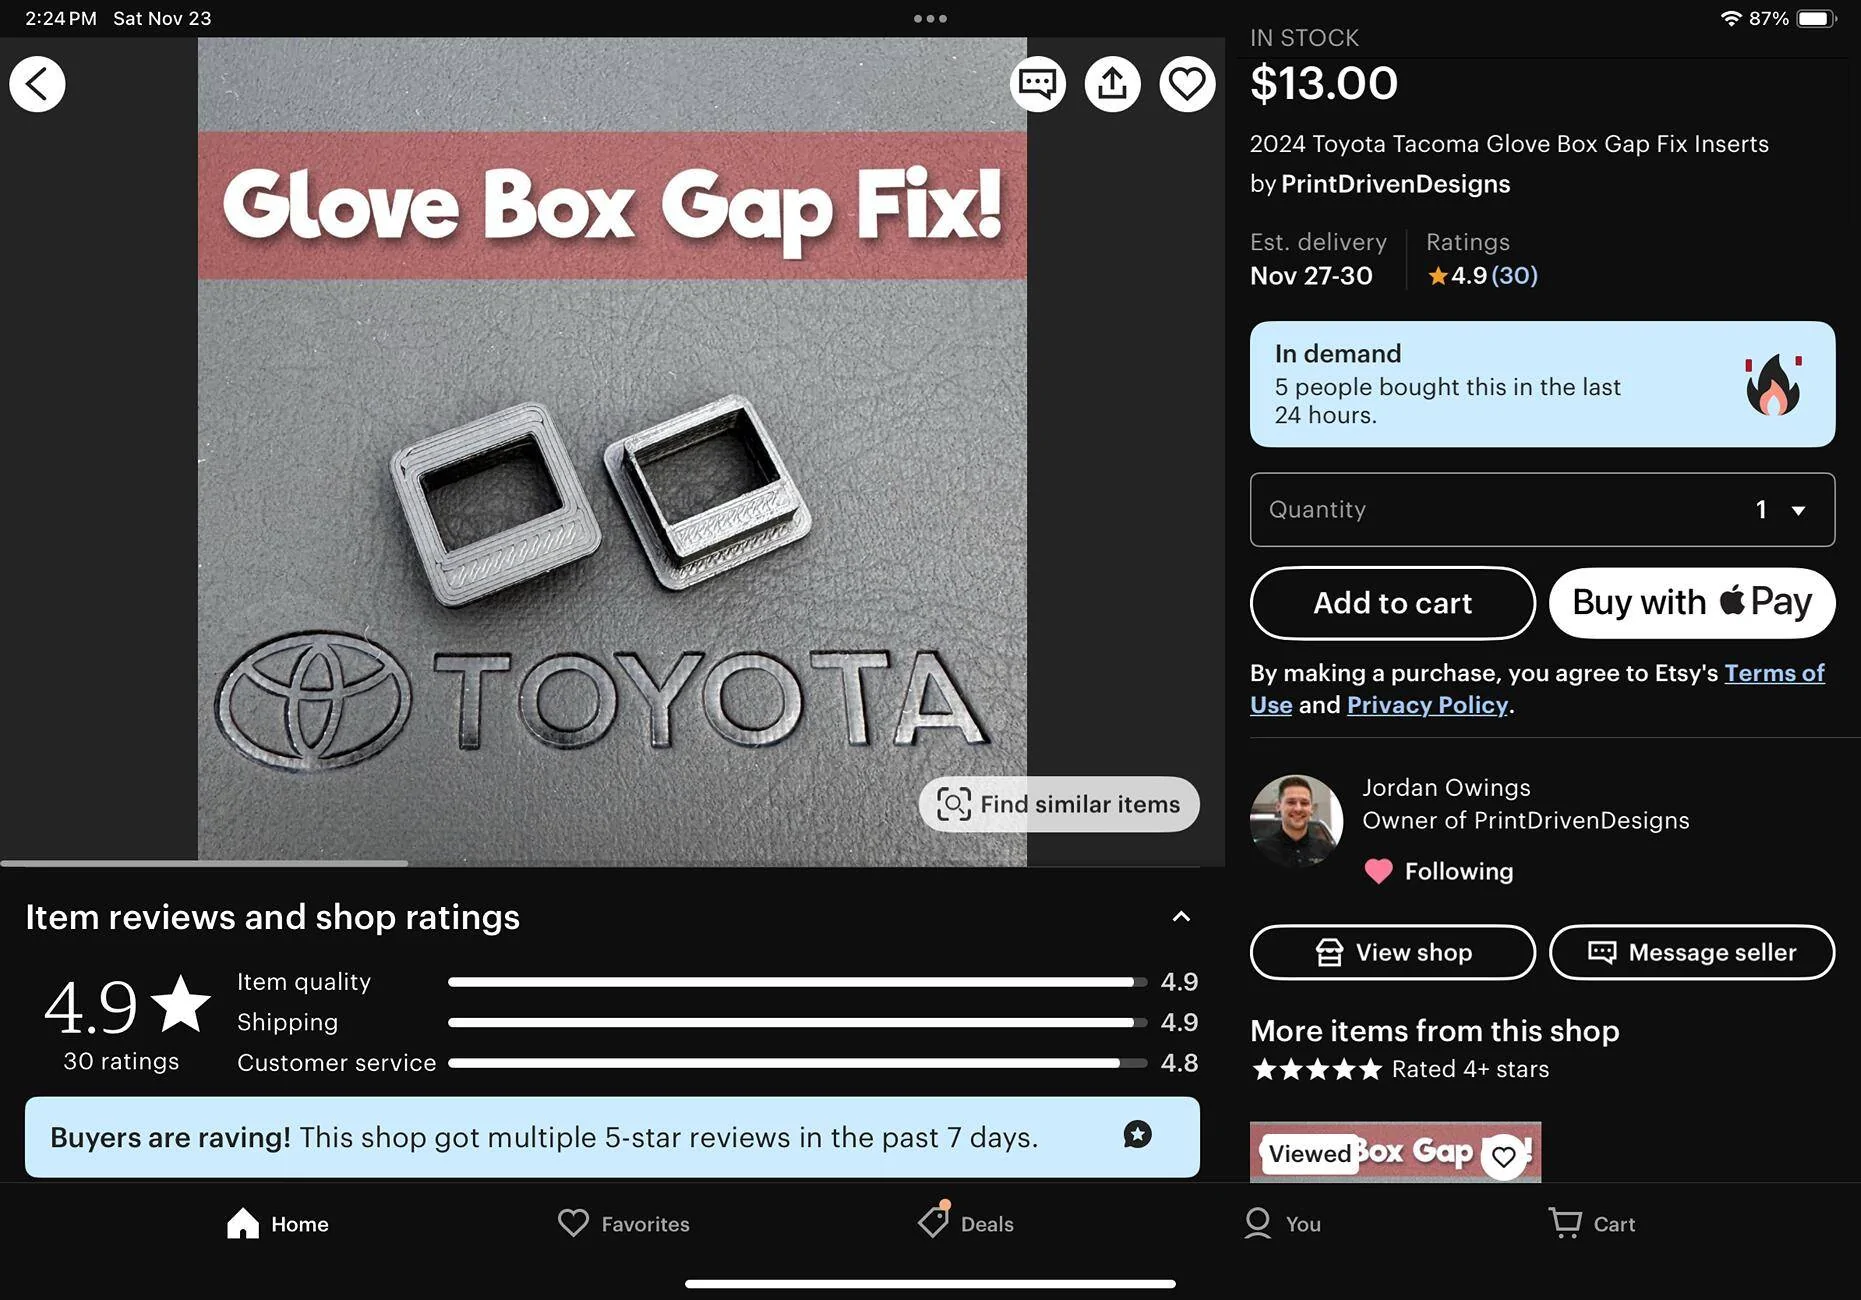Message seller

click(x=1692, y=952)
